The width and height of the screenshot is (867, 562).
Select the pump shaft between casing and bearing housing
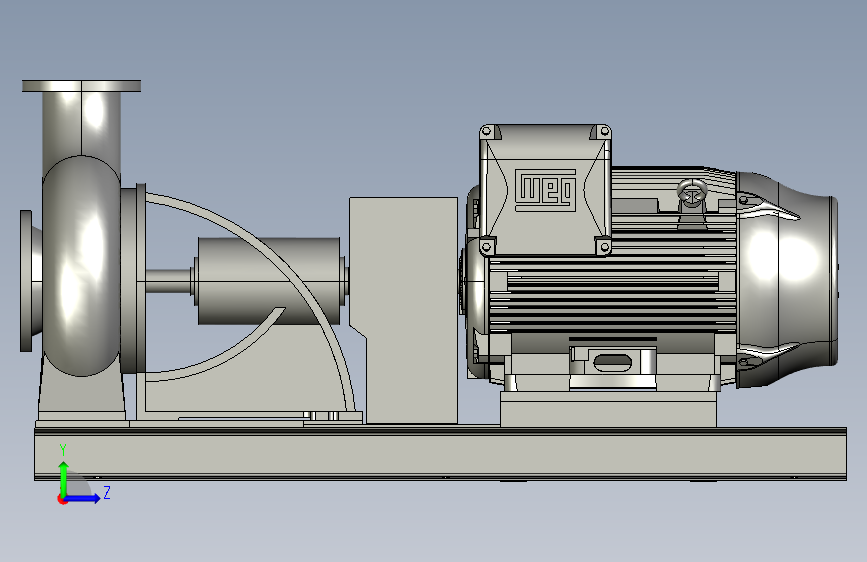[169, 281]
